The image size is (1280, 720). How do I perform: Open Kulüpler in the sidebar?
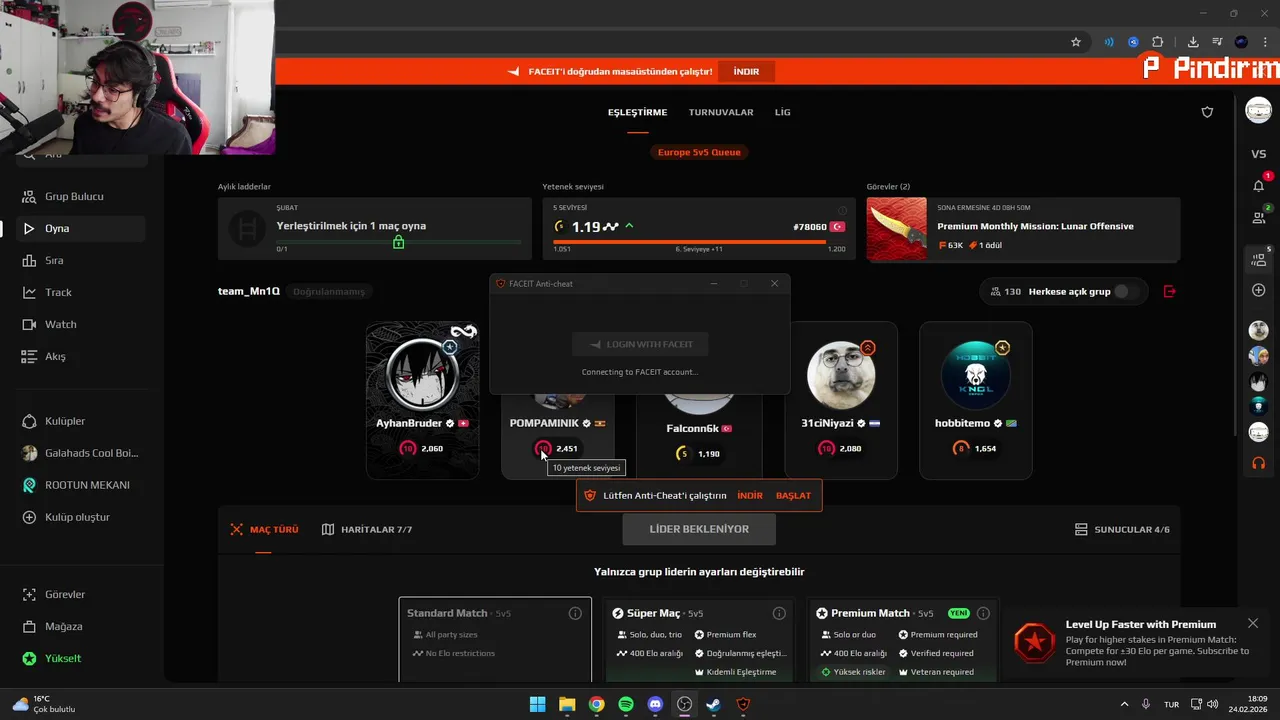pos(65,421)
